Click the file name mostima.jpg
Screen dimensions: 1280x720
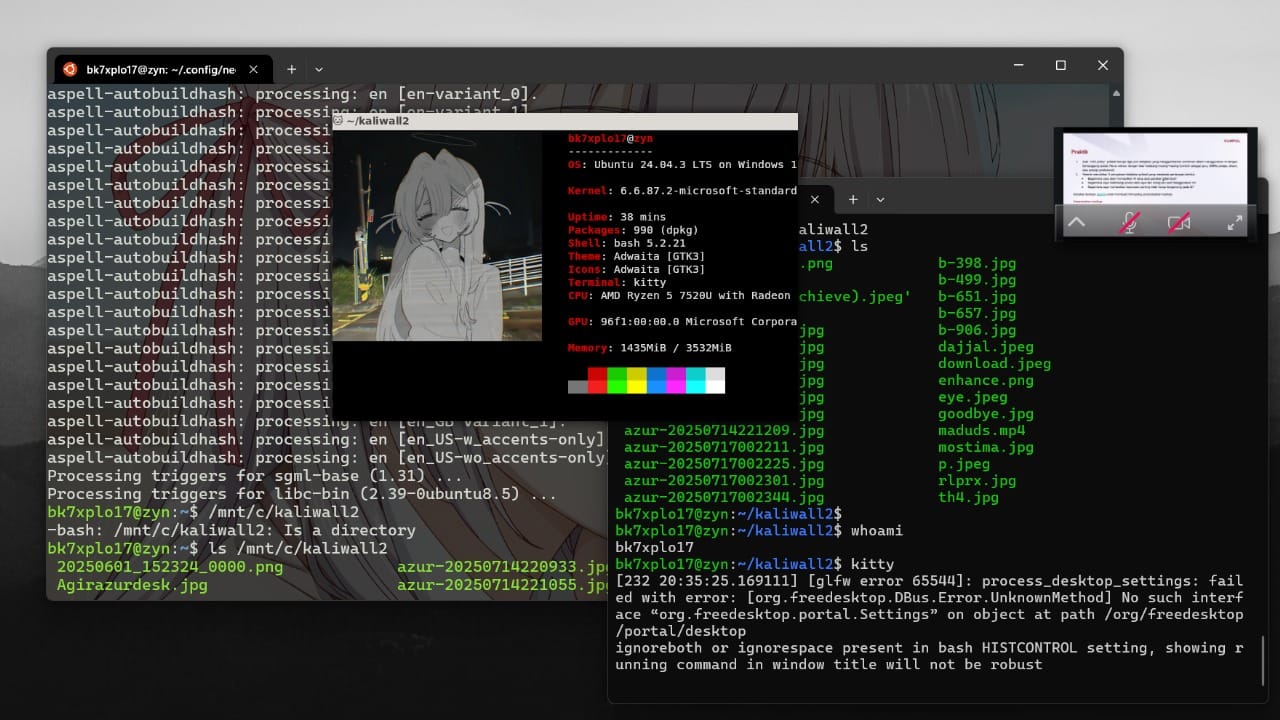tap(986, 447)
